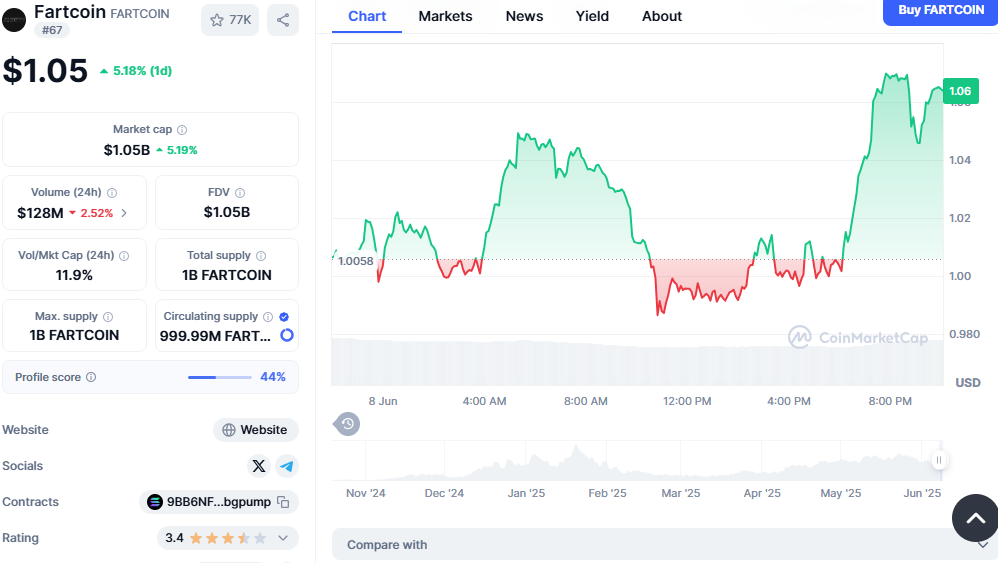The image size is (998, 563).
Task: Show Market cap info tooltip icon
Action: 182,130
